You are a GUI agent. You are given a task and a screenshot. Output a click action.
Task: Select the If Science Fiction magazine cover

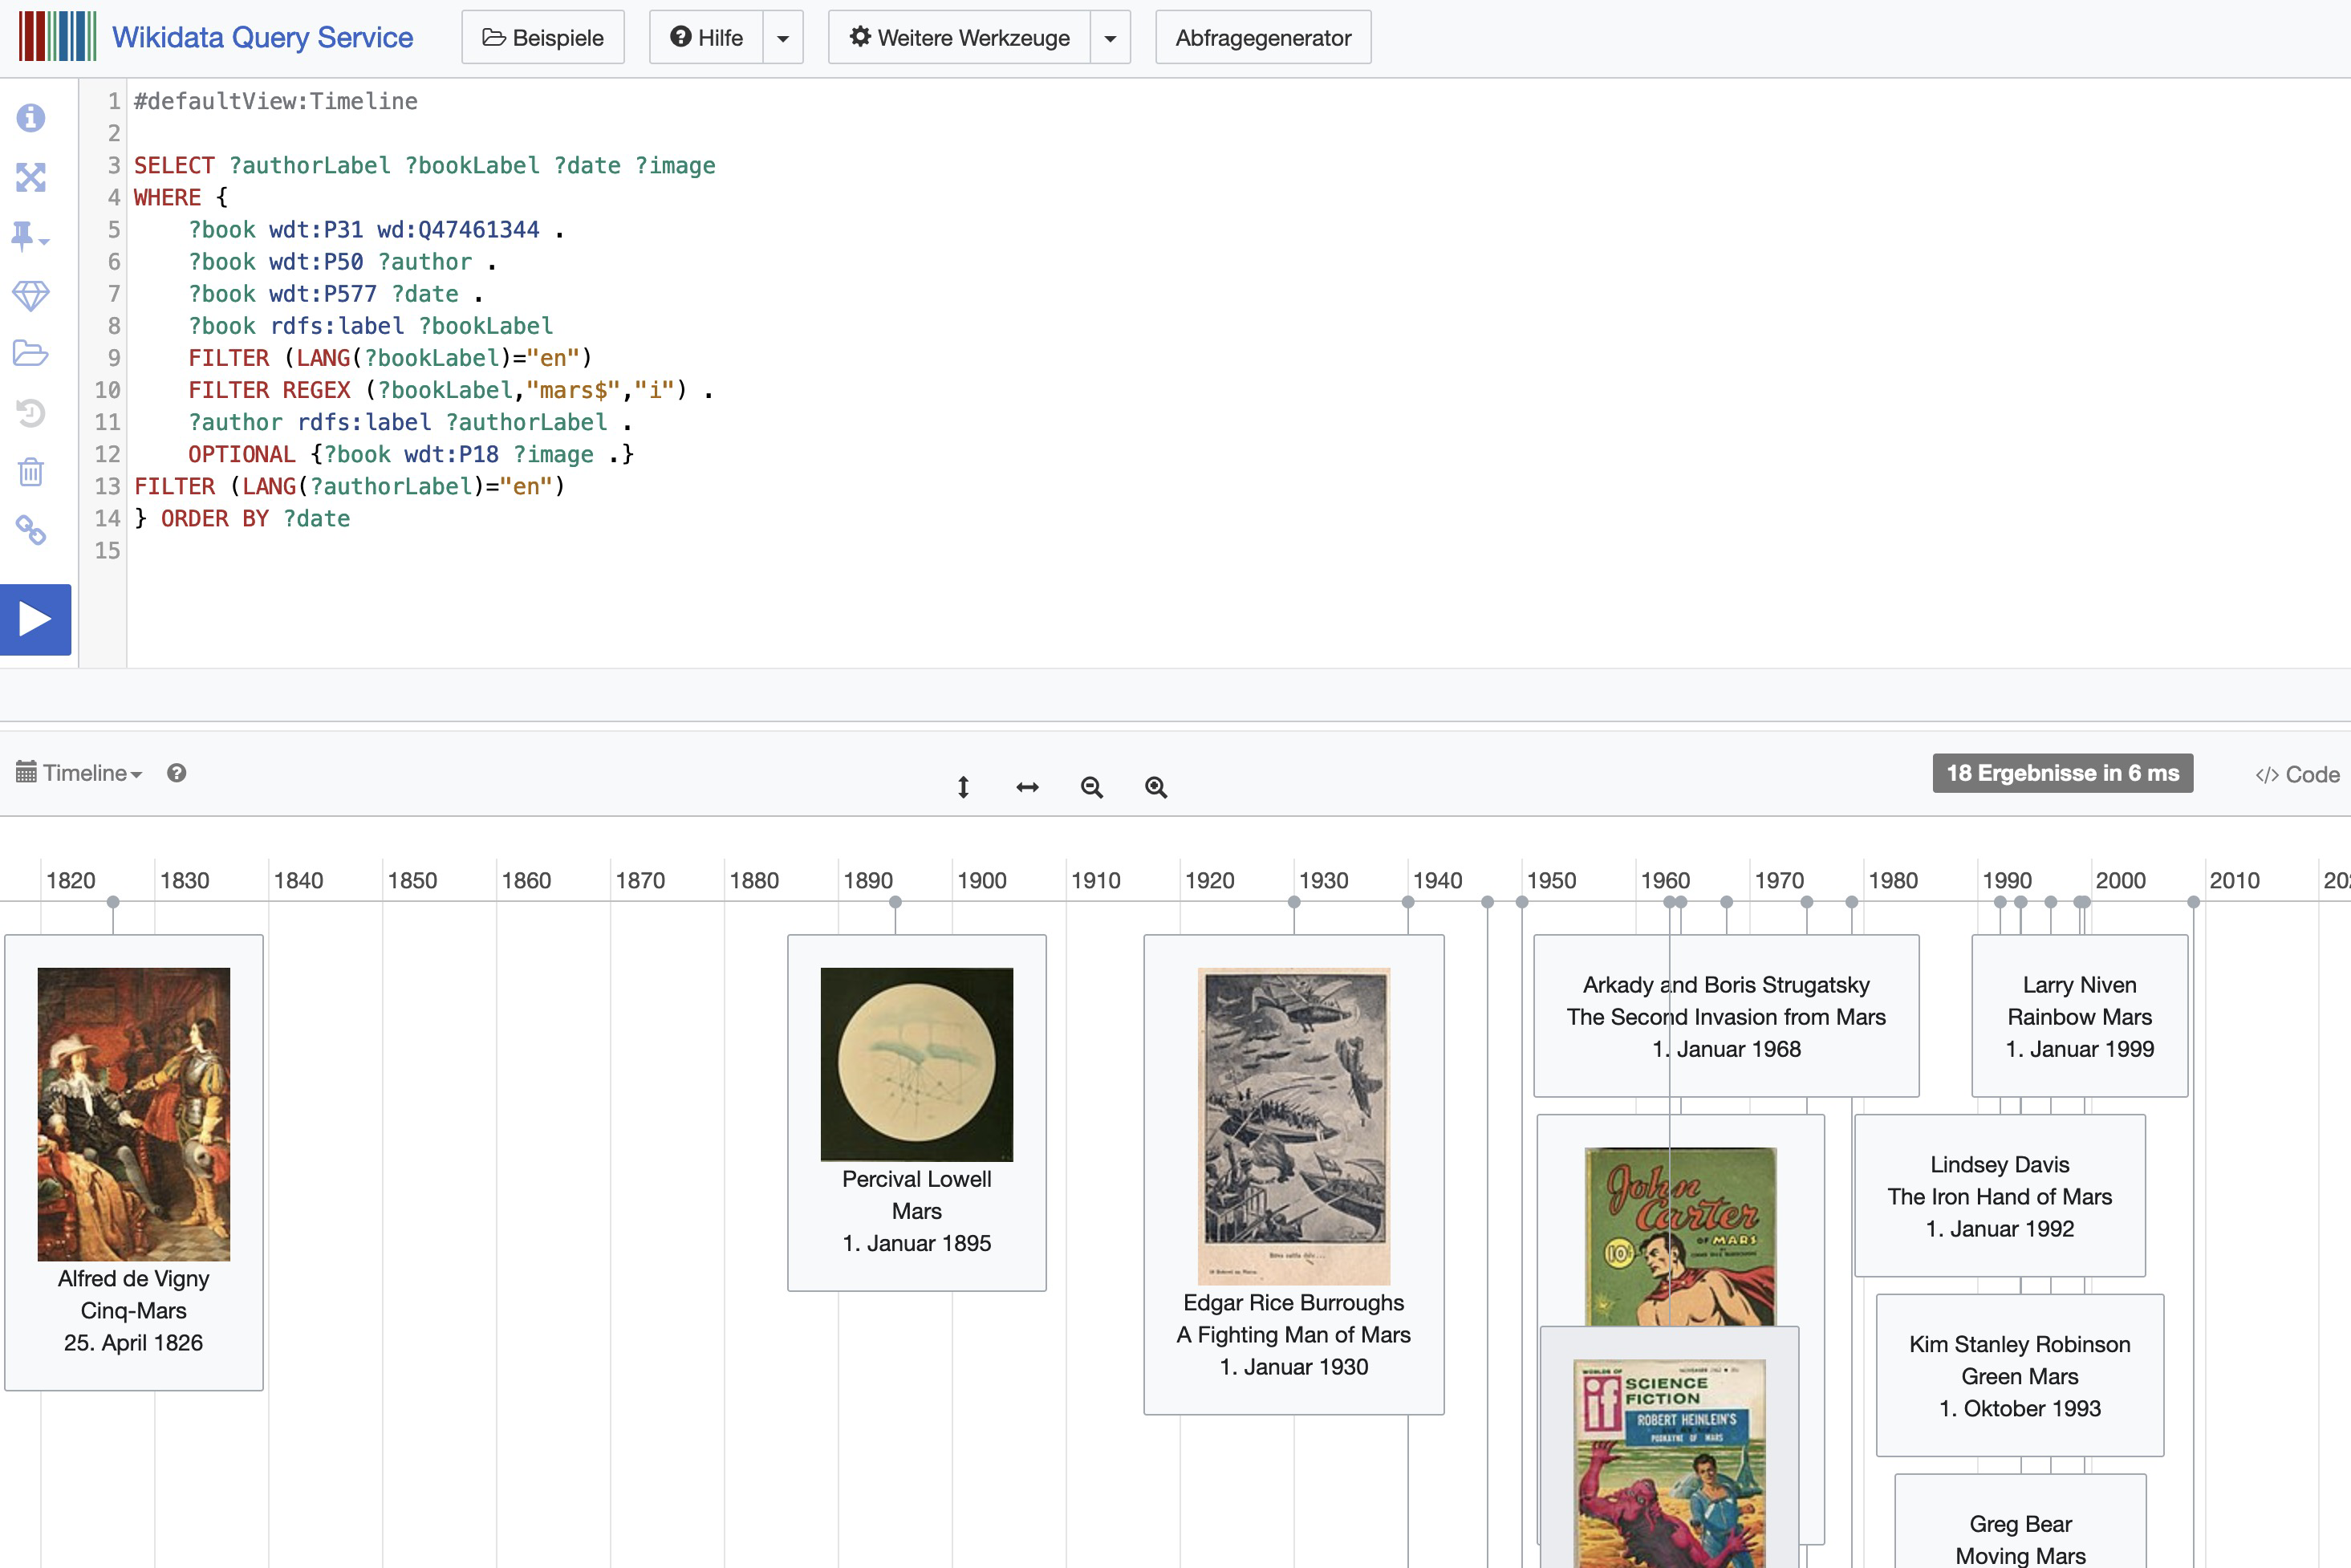click(1669, 1463)
